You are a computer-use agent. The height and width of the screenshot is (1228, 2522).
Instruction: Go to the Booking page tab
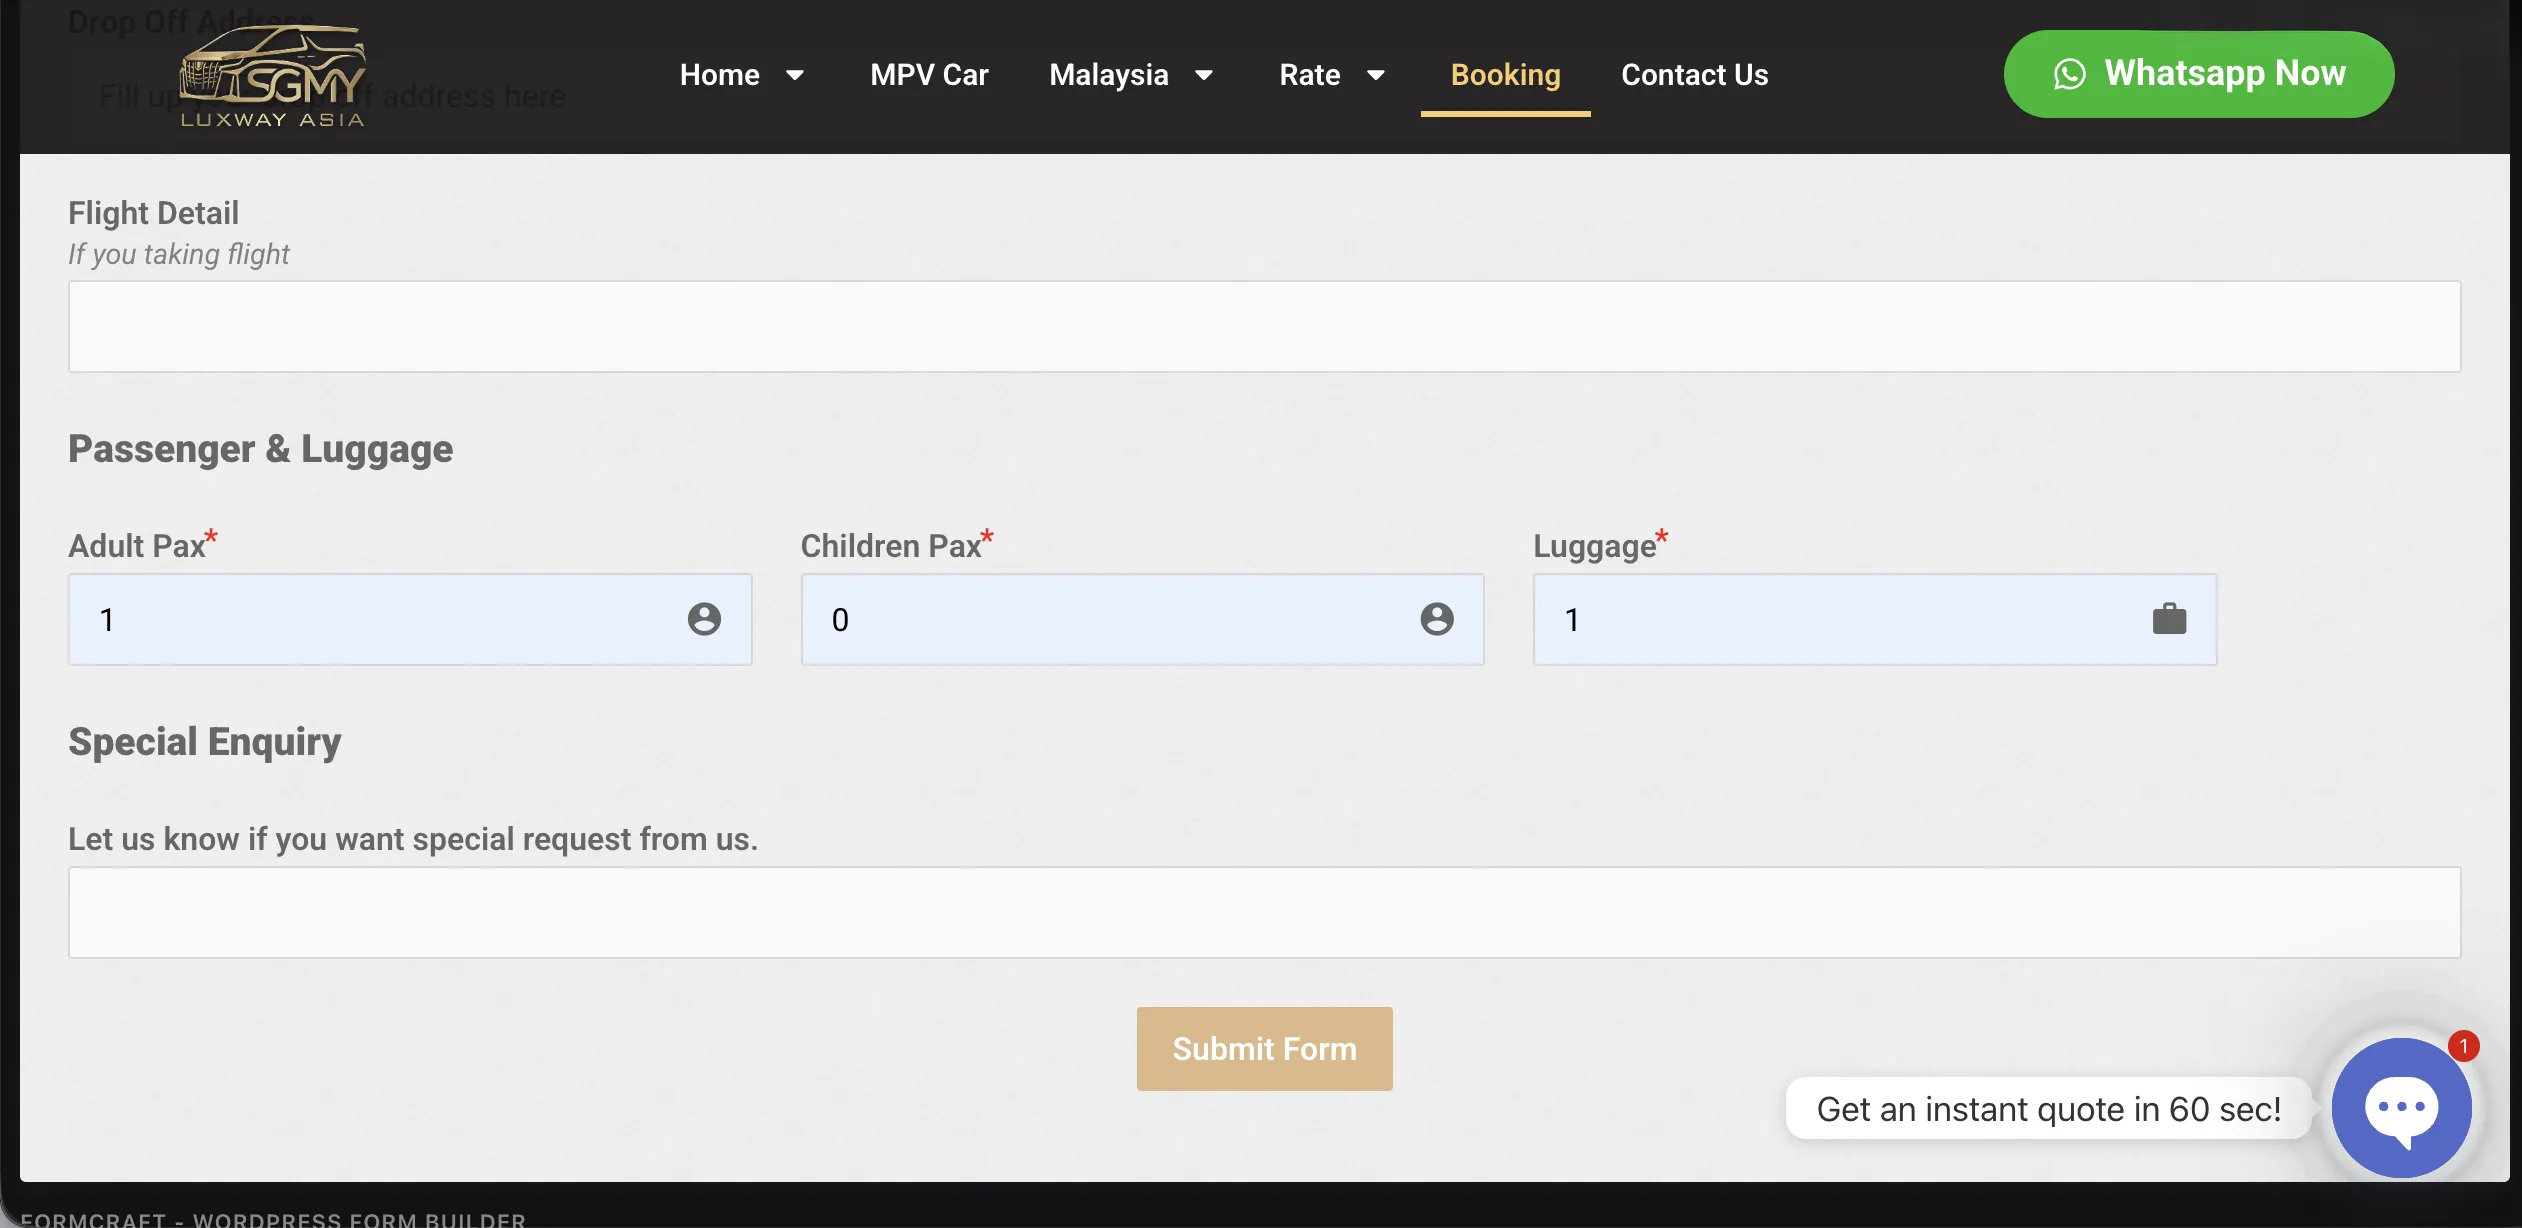click(x=1505, y=75)
